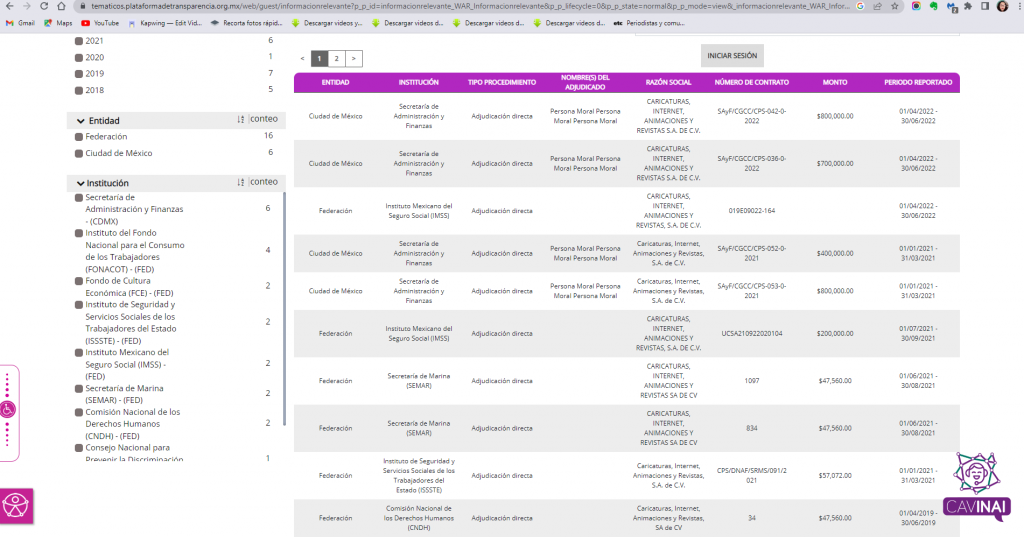The image size is (1024, 537).
Task: Click the RAZÓN SOCIAL column header
Action: click(668, 82)
